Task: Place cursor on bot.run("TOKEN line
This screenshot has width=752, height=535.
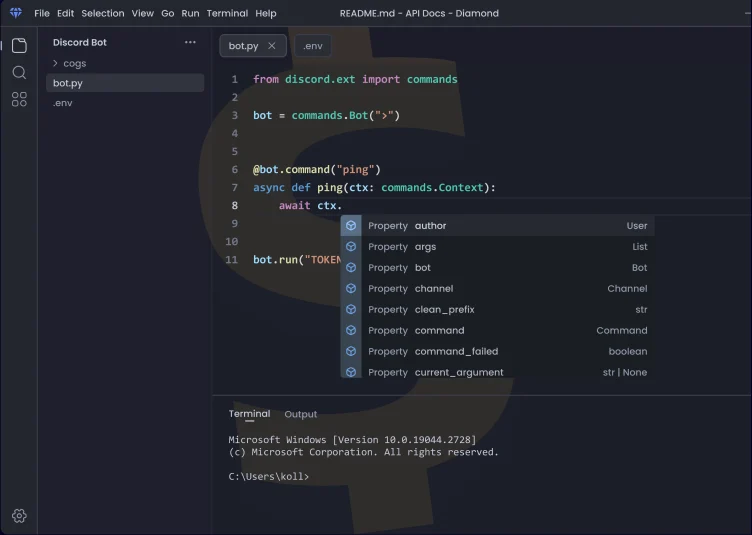Action: tap(297, 260)
